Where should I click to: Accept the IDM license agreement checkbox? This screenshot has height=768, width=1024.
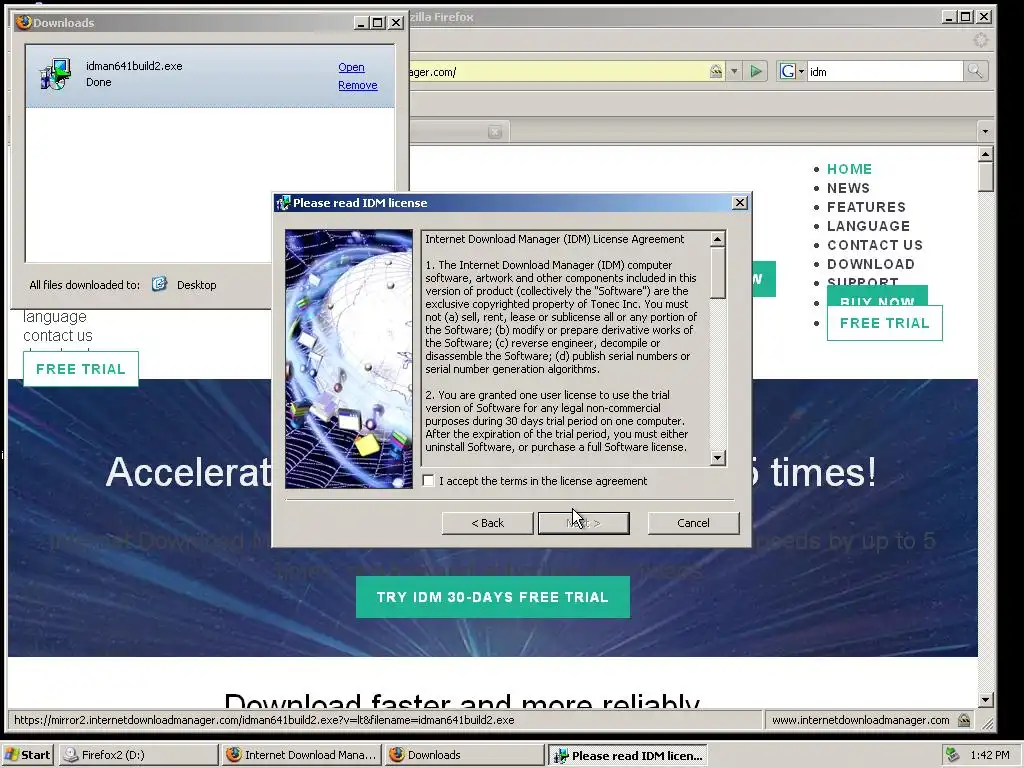pos(428,481)
